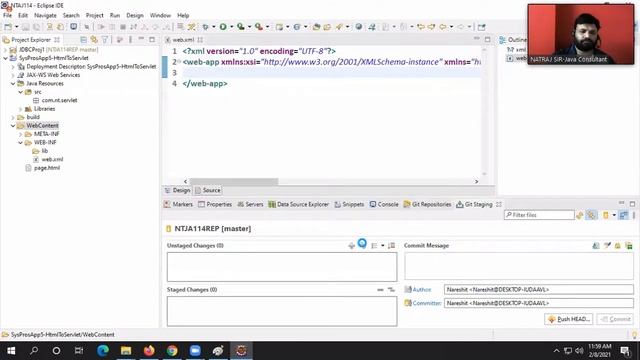Click the Committer link
Screen dimensions: 640x360
pos(427,303)
